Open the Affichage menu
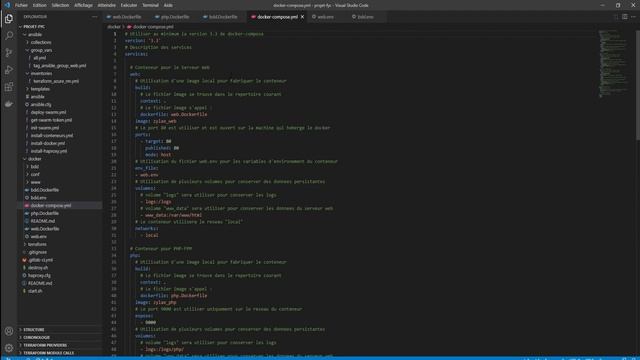640x360 pixels. pyautogui.click(x=83, y=5)
